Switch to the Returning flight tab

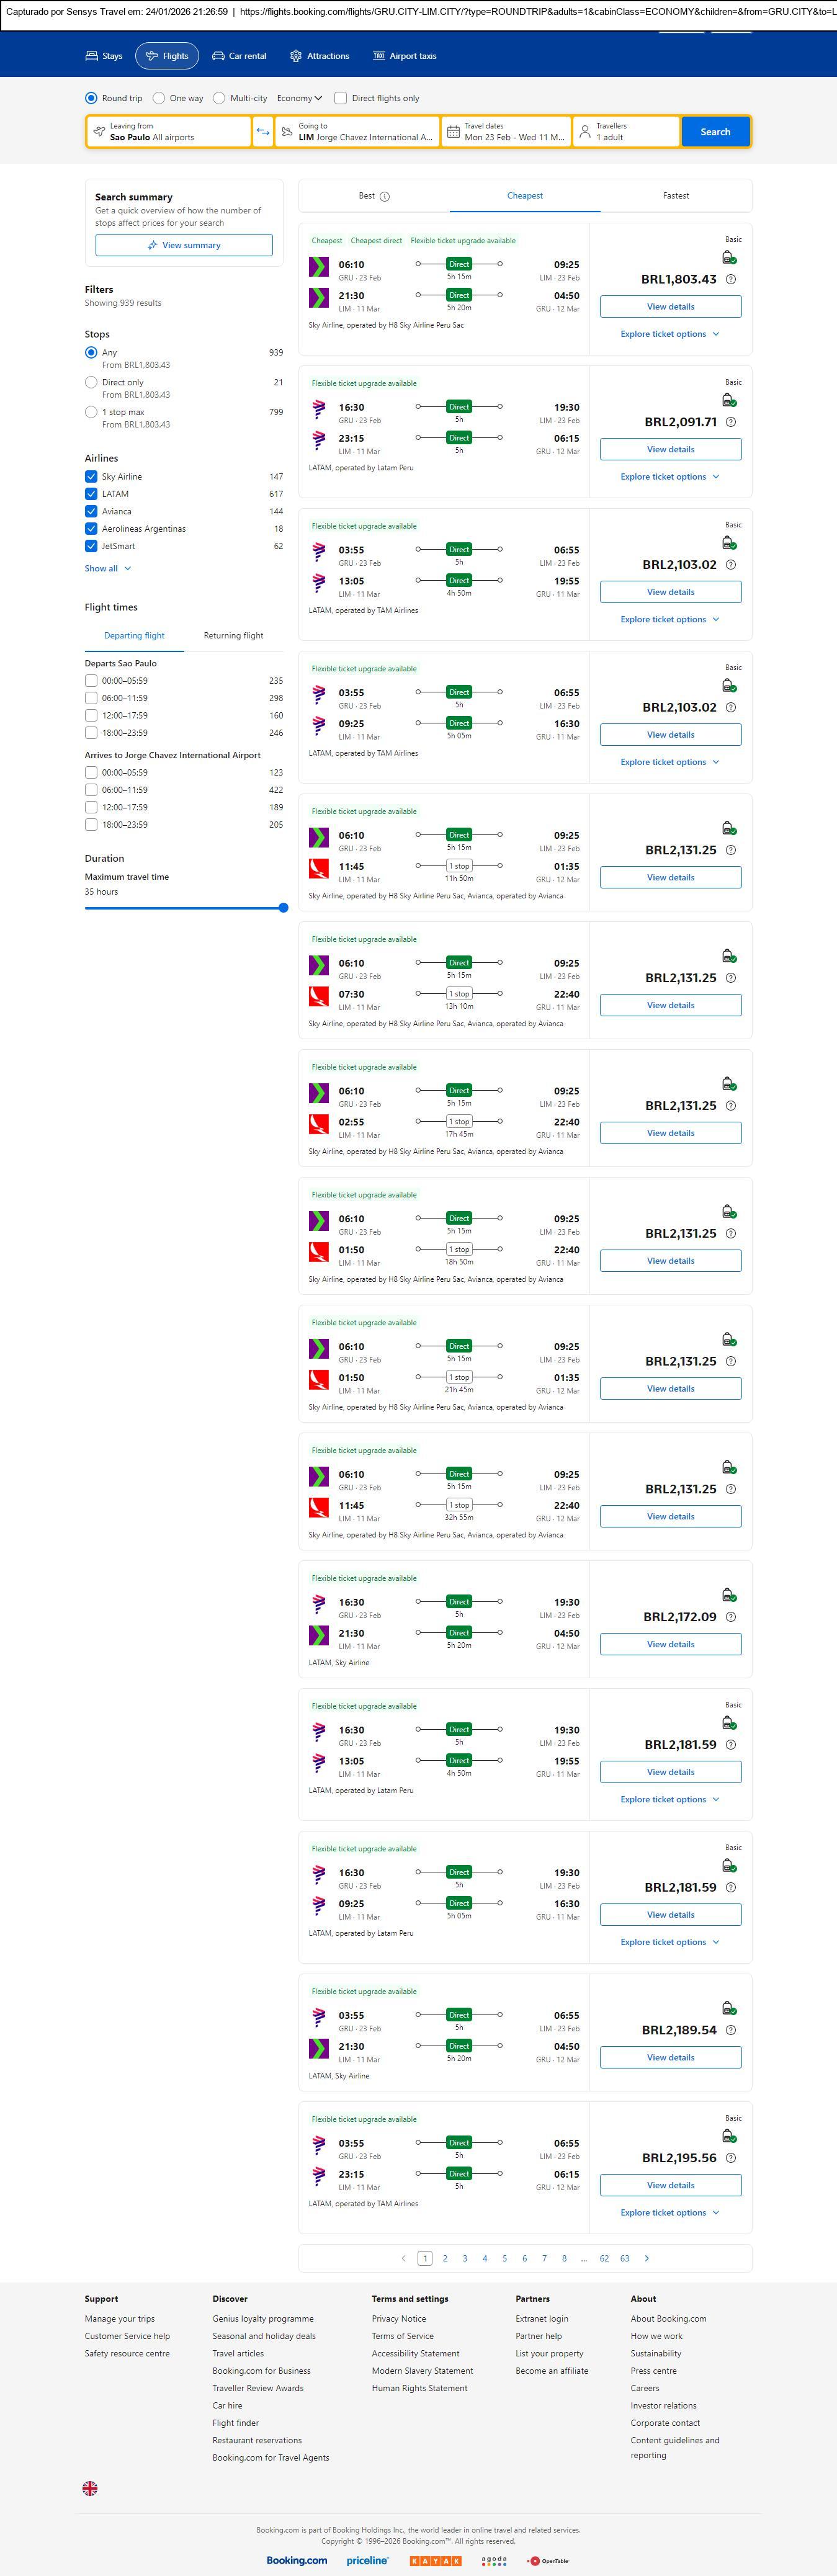pyautogui.click(x=233, y=636)
